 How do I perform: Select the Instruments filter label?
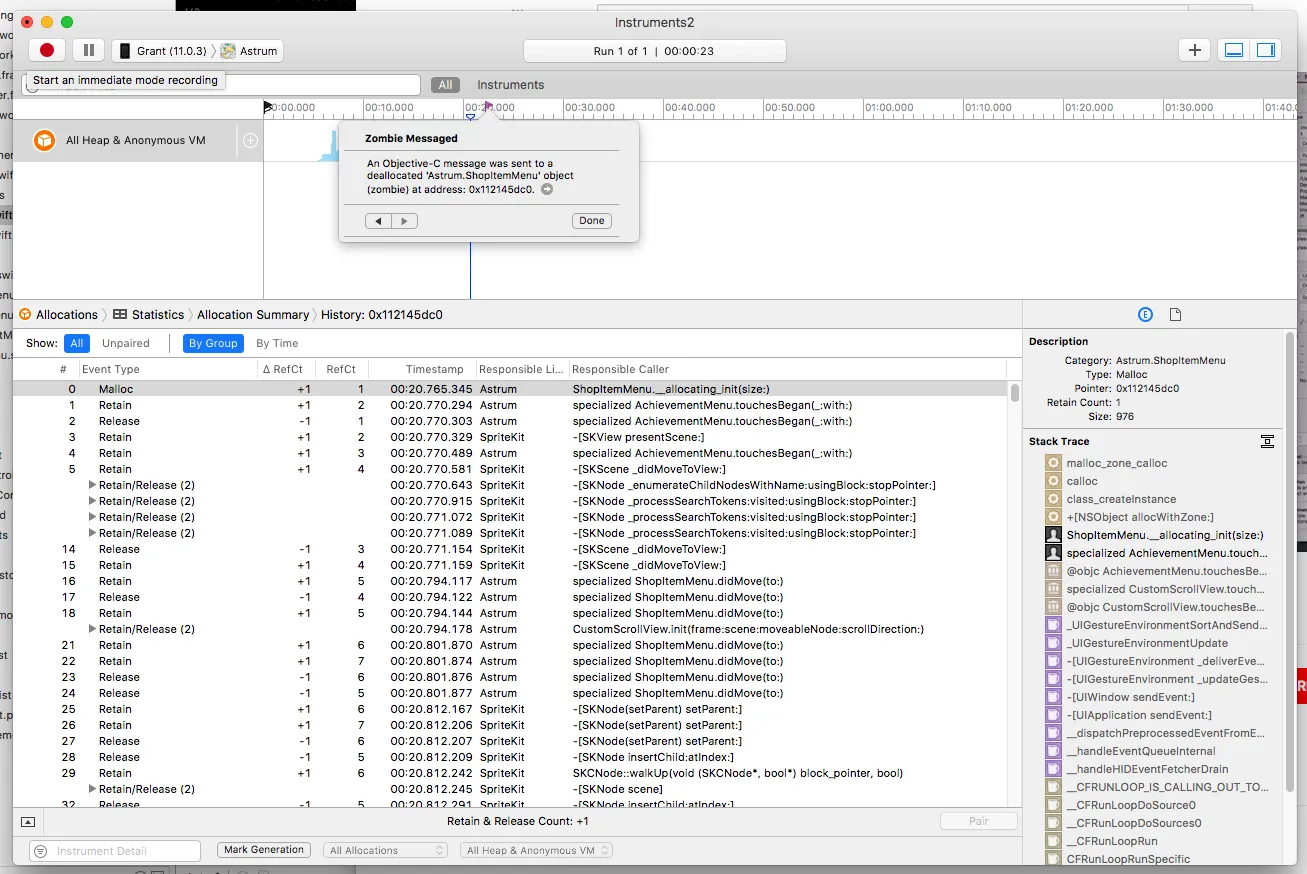(511, 85)
